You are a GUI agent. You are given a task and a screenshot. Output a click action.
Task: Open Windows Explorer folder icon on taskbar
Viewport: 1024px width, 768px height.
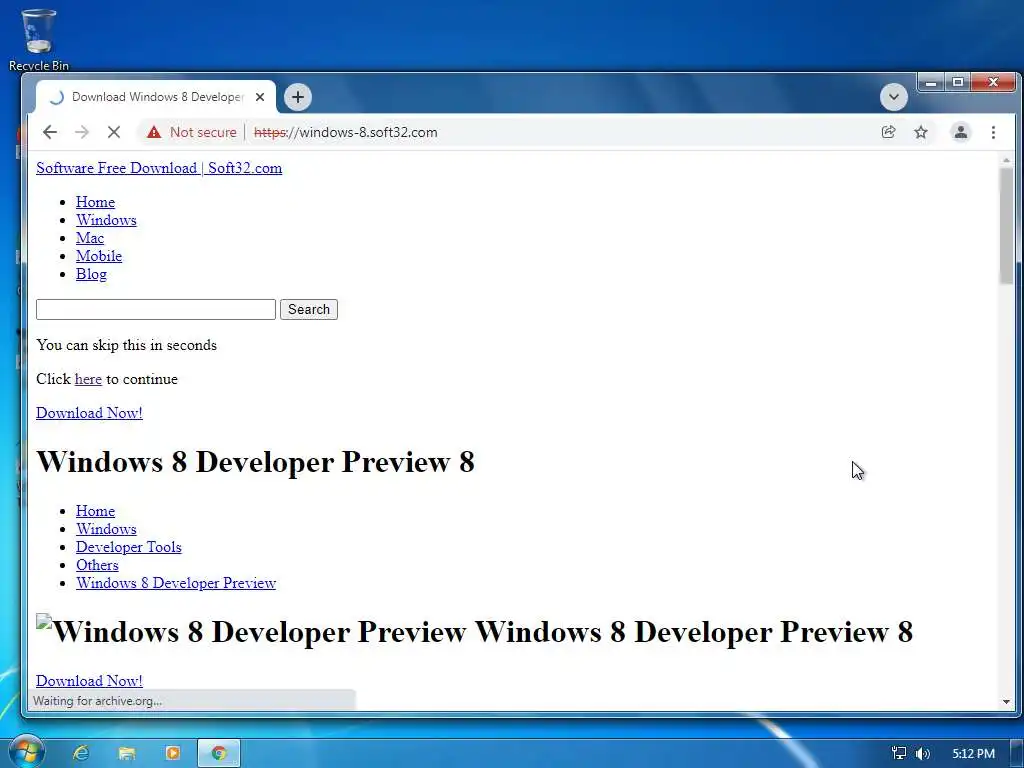coord(127,753)
